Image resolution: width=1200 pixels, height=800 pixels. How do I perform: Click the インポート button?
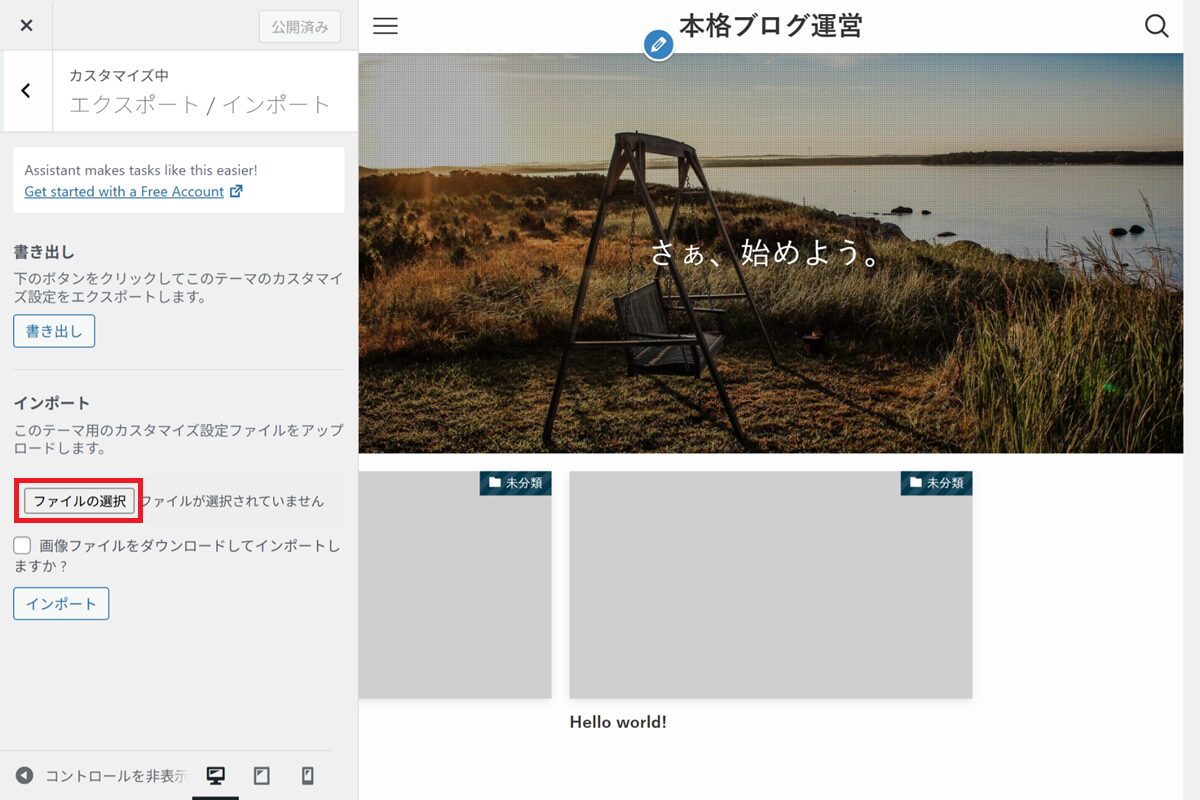coord(61,604)
